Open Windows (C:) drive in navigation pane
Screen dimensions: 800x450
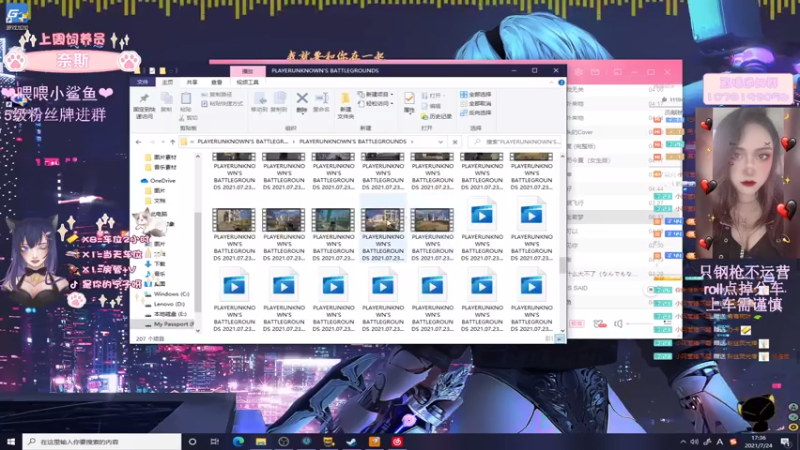pyautogui.click(x=167, y=294)
